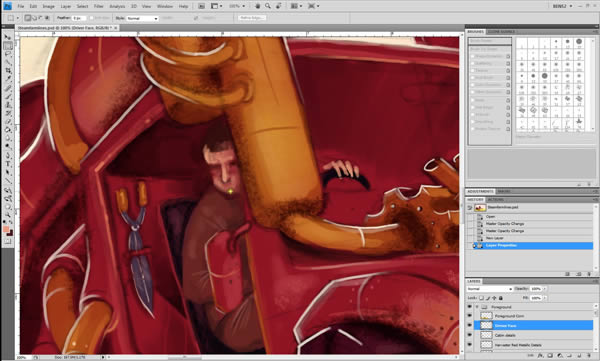This screenshot has width=600, height=361.
Task: Toggle lock transparent pixels
Action: click(x=481, y=298)
